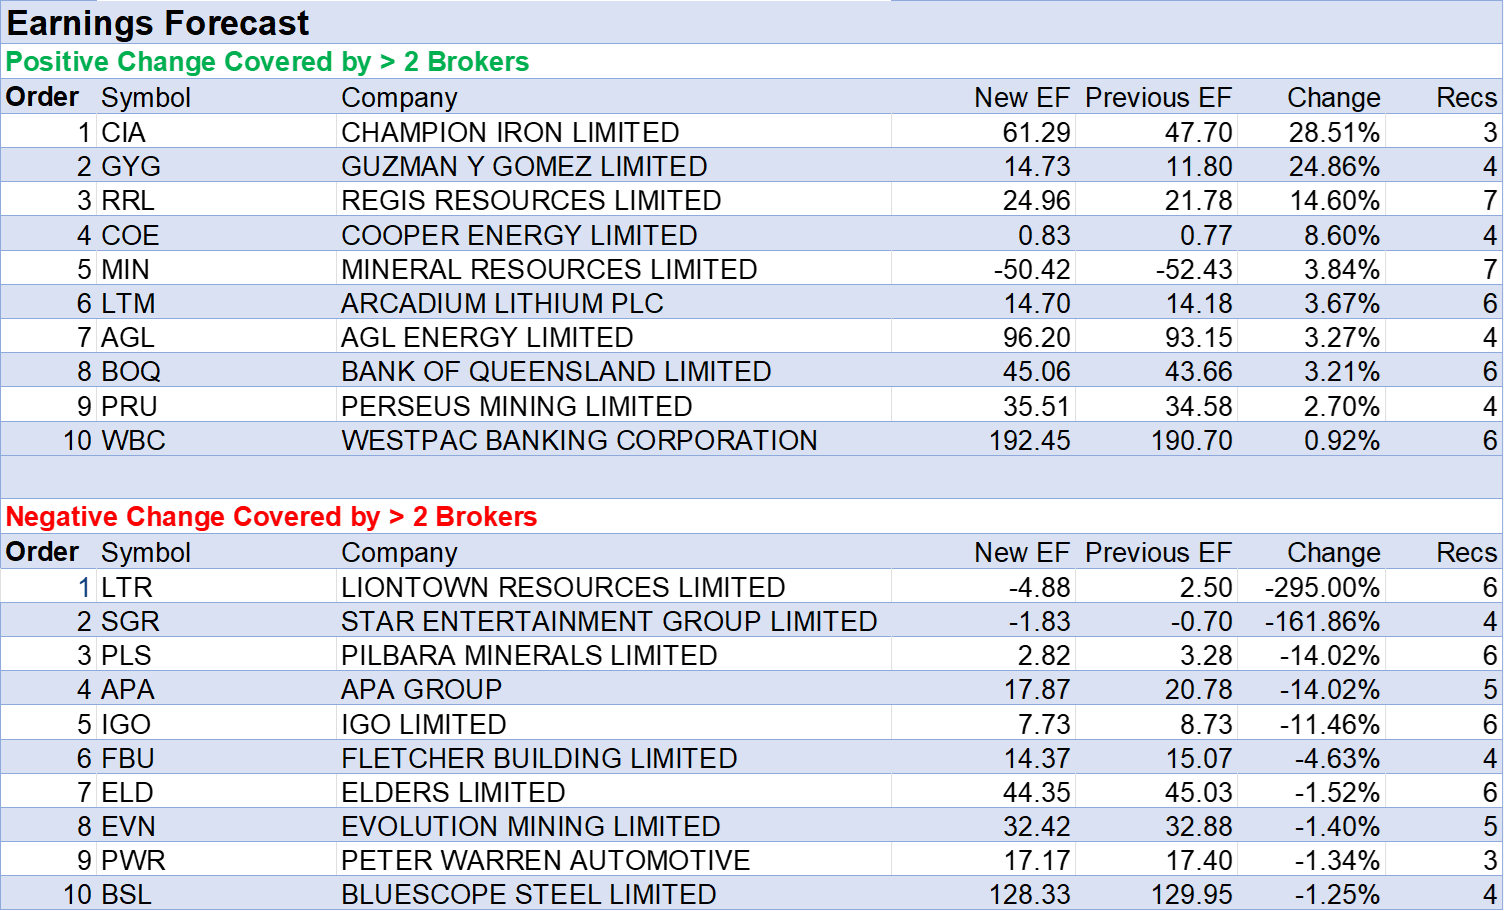Click the WESTPAC BANKING CORPORATION cell

(579, 441)
